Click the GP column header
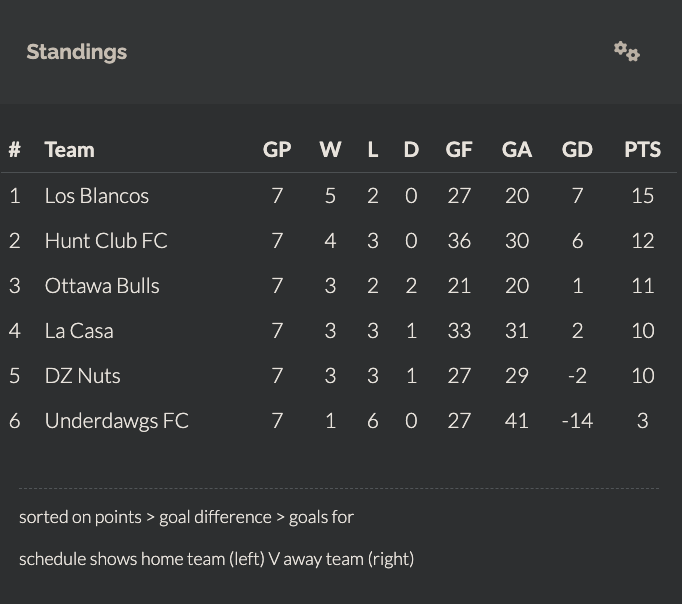The image size is (682, 604). [277, 150]
